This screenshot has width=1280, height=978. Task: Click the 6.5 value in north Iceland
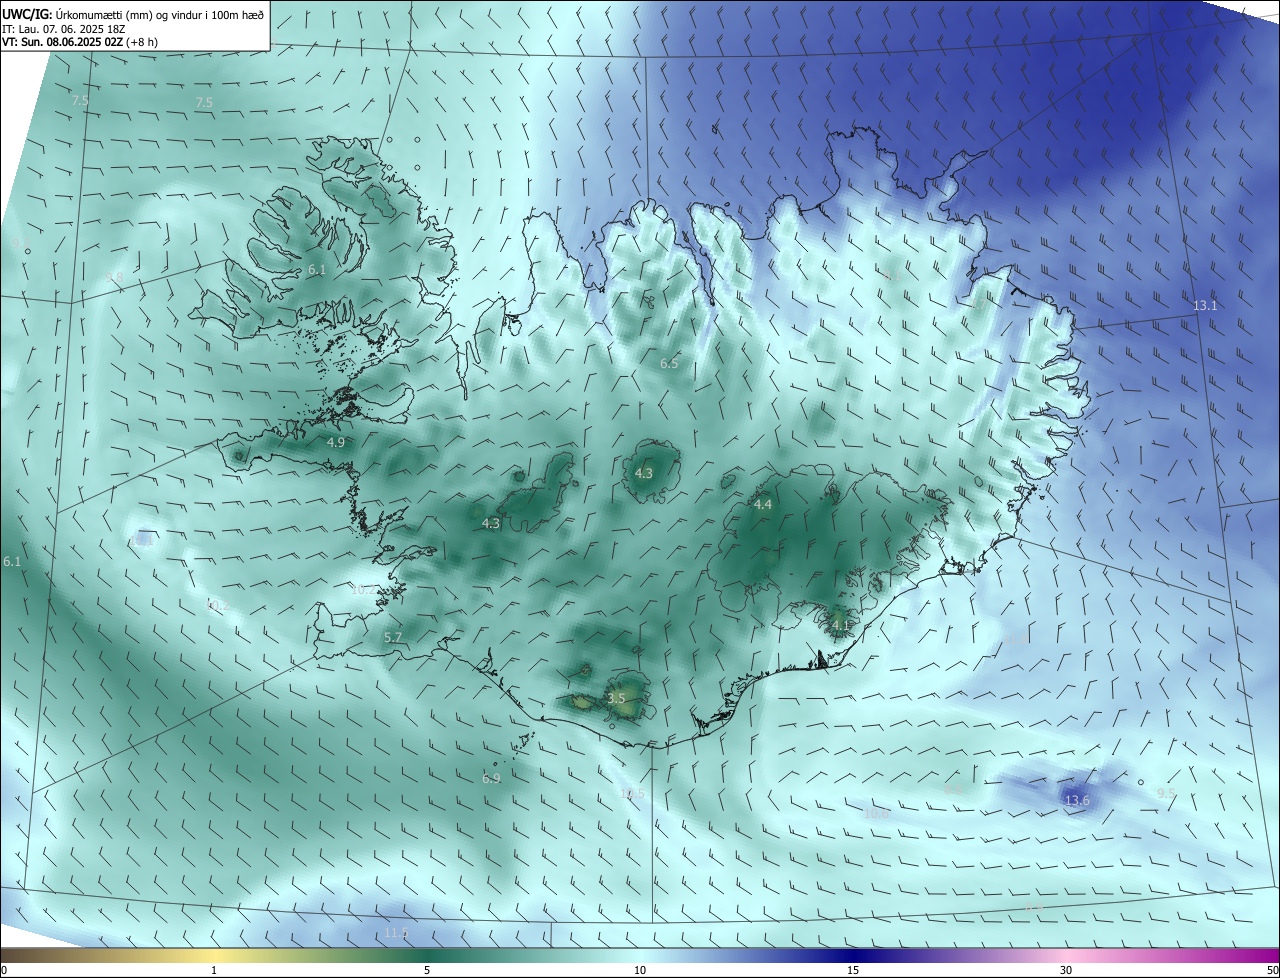pos(669,364)
